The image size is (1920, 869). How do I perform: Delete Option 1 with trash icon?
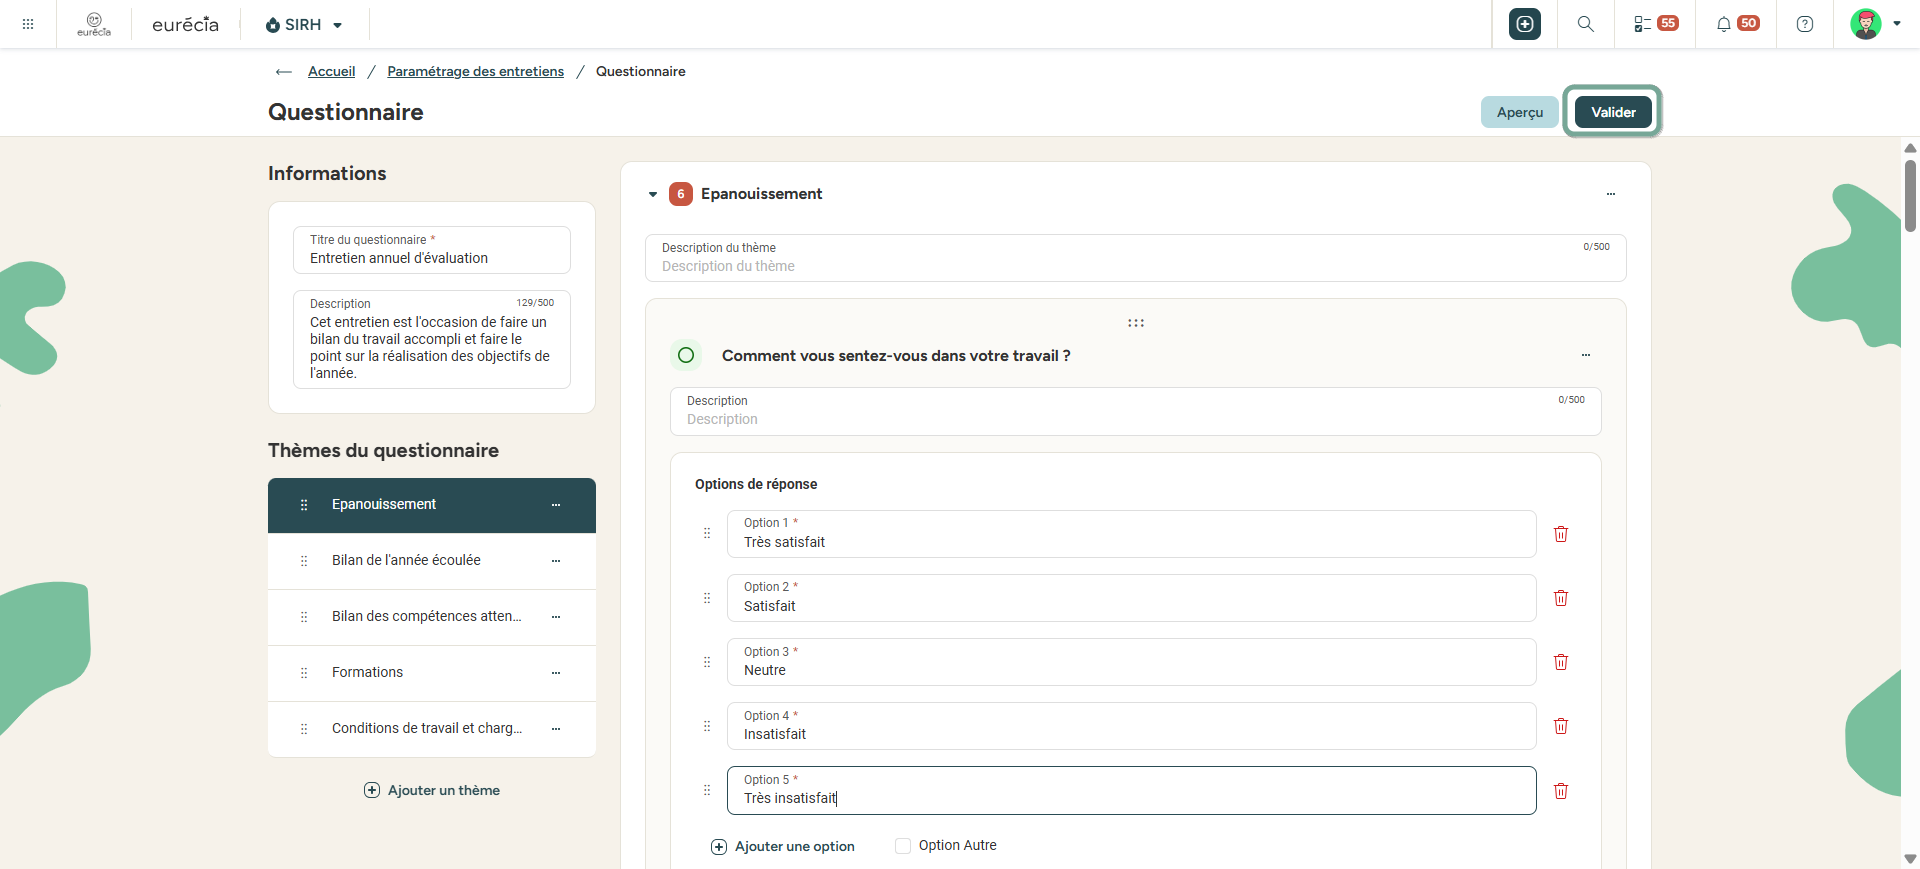[x=1561, y=534]
